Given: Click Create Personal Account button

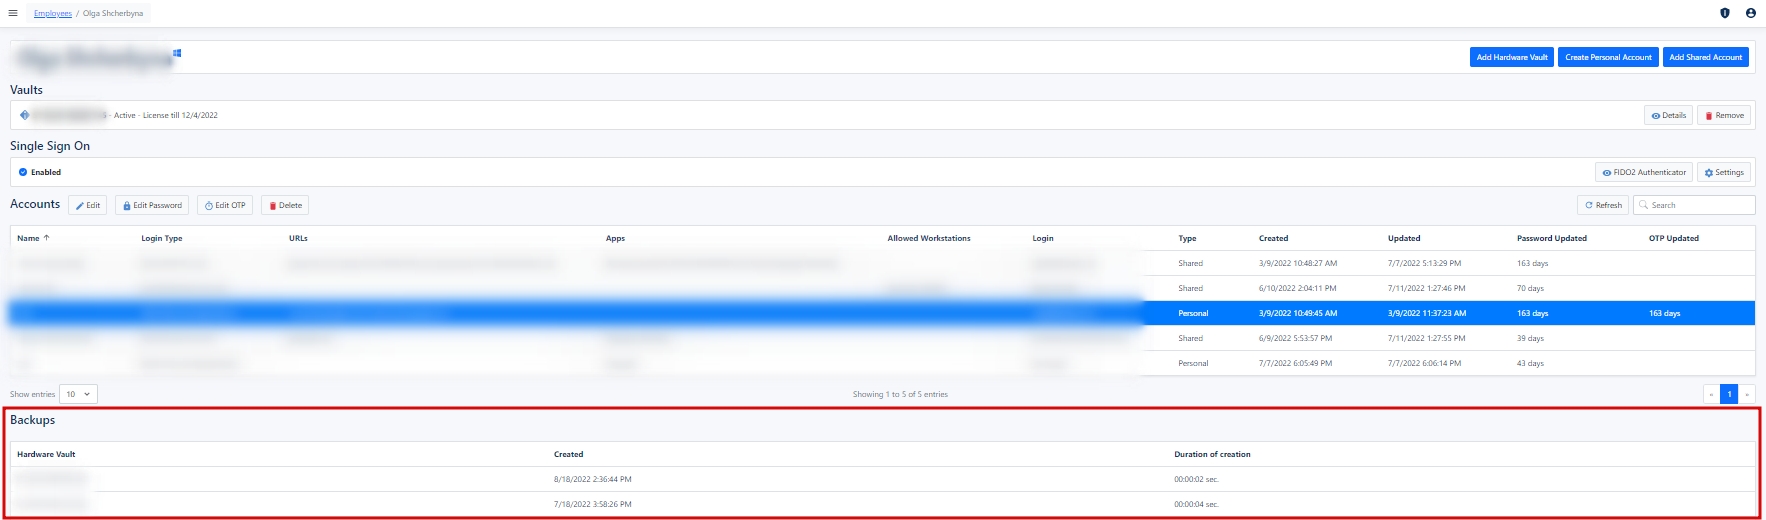Looking at the screenshot, I should (1608, 57).
